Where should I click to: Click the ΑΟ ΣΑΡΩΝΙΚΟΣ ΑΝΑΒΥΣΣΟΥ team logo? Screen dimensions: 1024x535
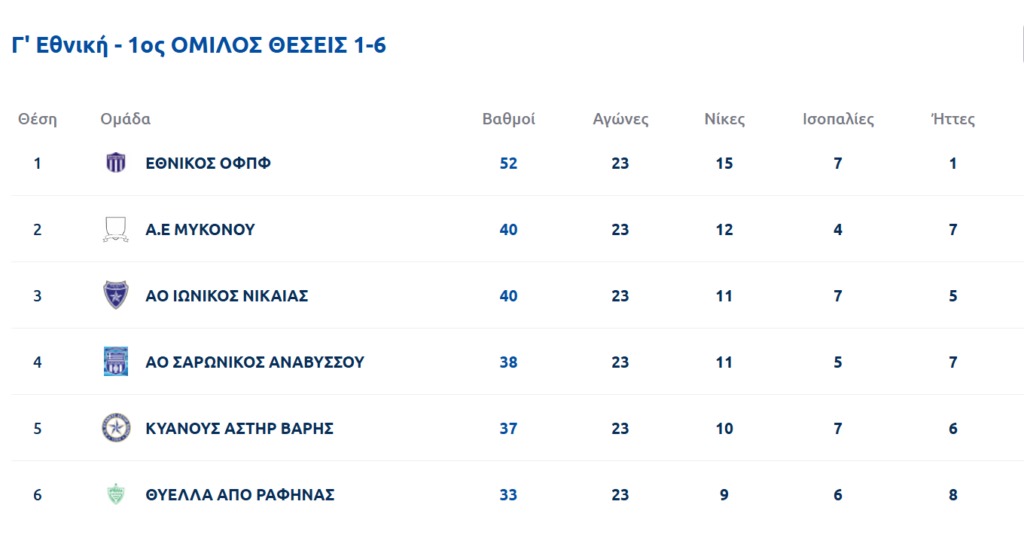[116, 362]
